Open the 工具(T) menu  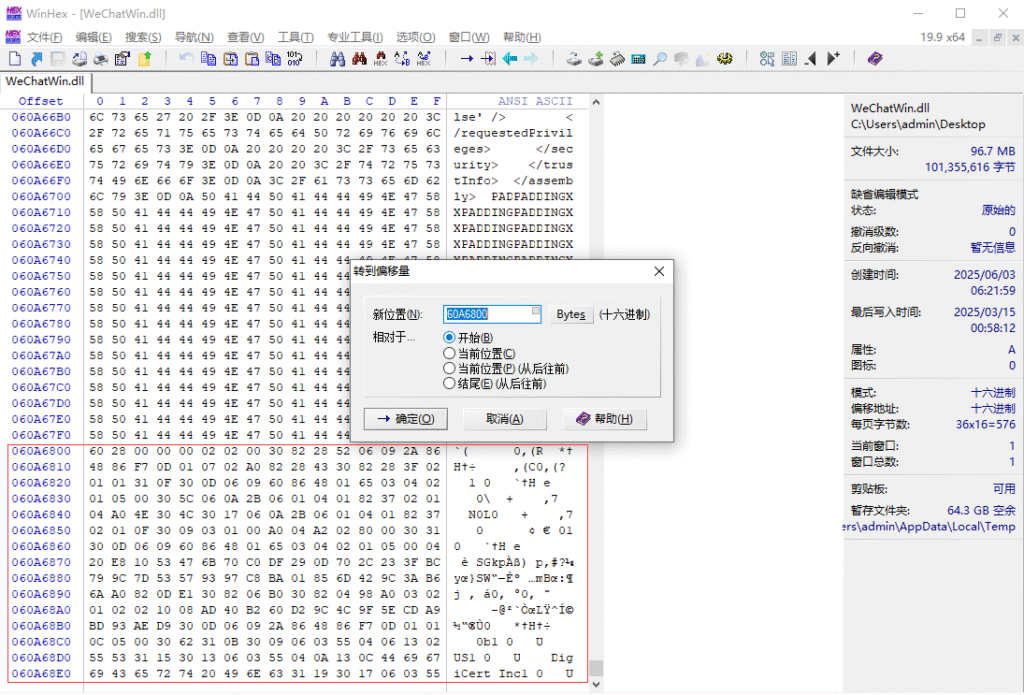click(296, 37)
